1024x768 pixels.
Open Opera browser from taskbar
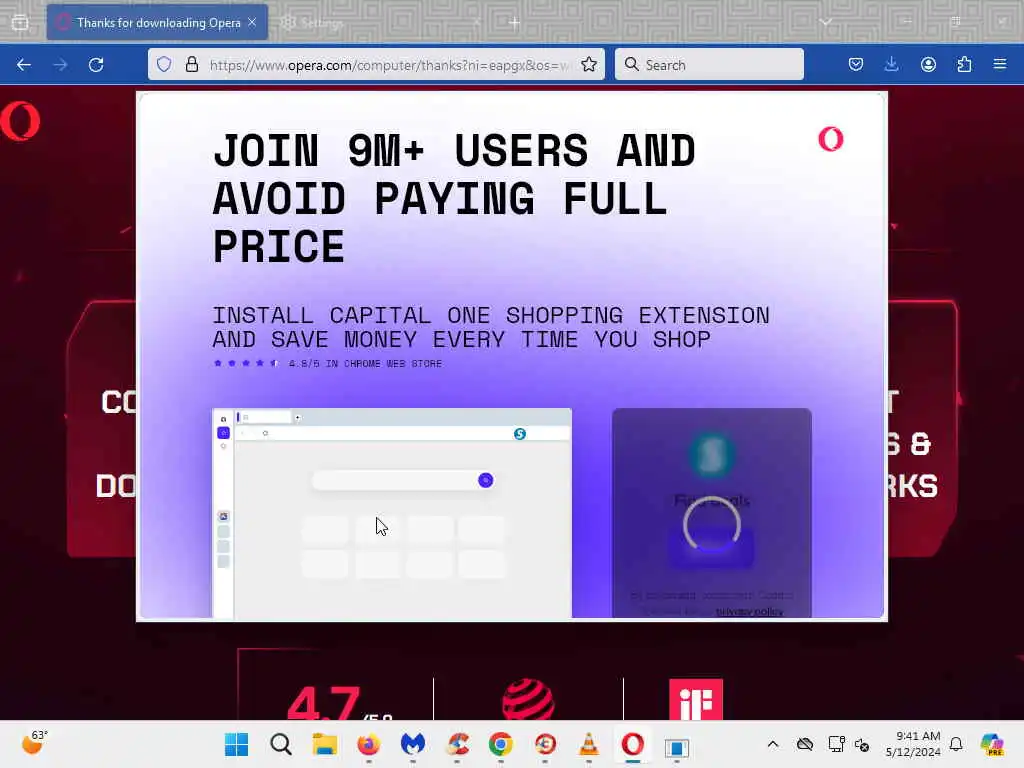point(633,744)
